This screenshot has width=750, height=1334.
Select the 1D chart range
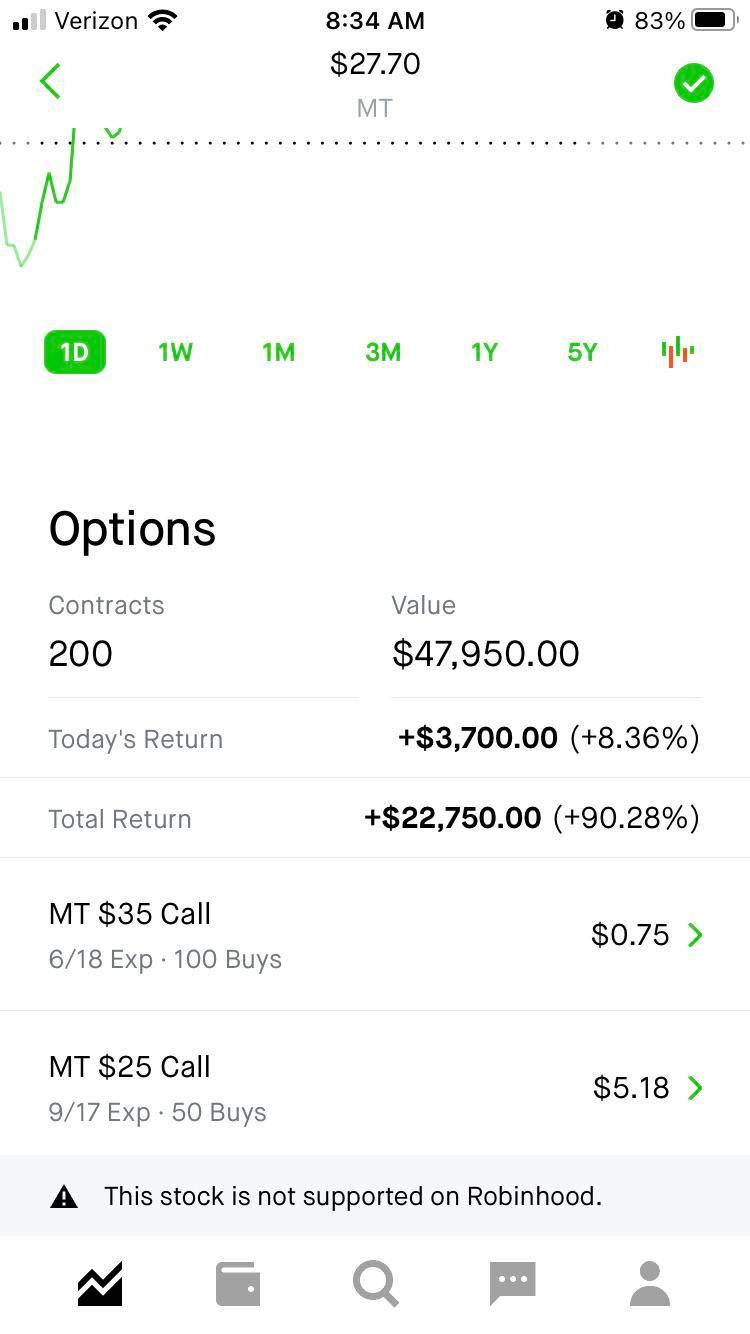click(75, 352)
